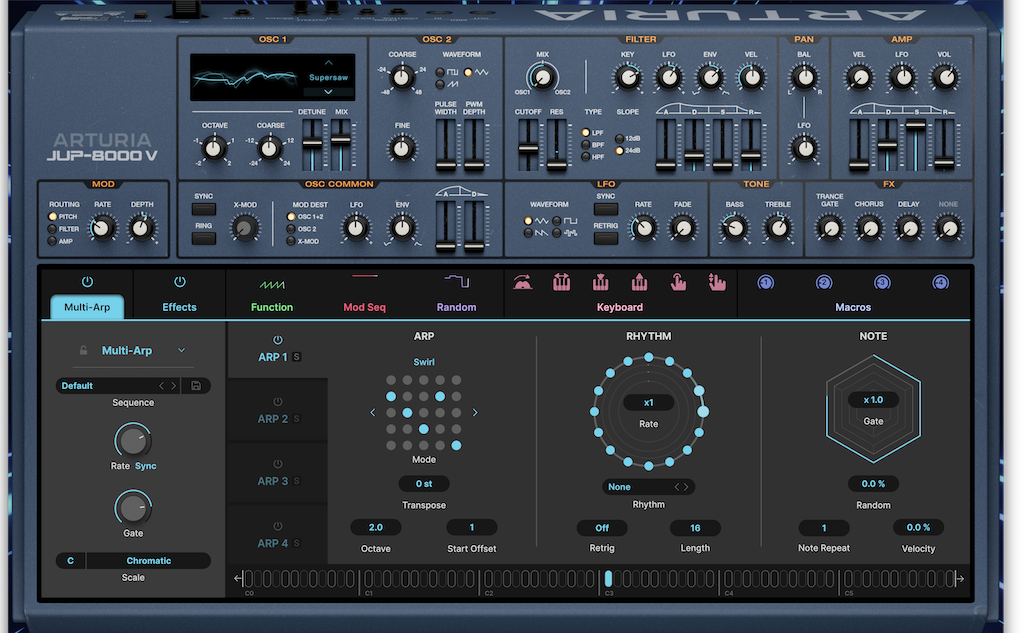Image resolution: width=1024 pixels, height=633 pixels.
Task: Select PITCH routing in MOD section
Action: pyautogui.click(x=52, y=216)
